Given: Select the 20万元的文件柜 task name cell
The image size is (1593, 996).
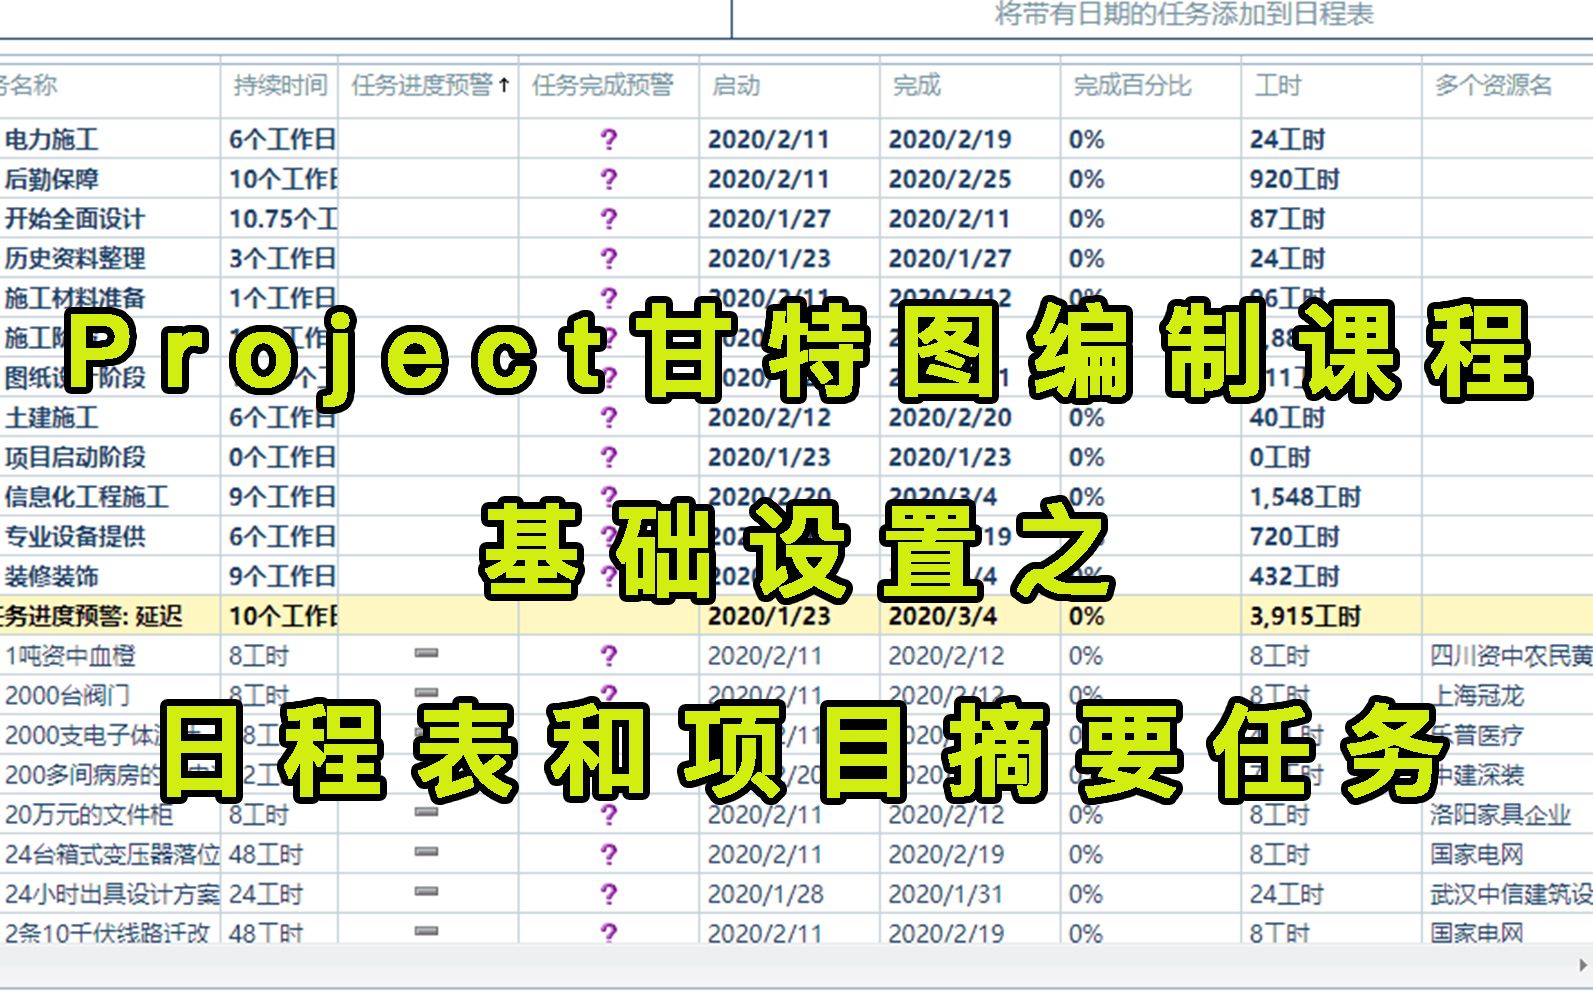Looking at the screenshot, I should coord(110,815).
